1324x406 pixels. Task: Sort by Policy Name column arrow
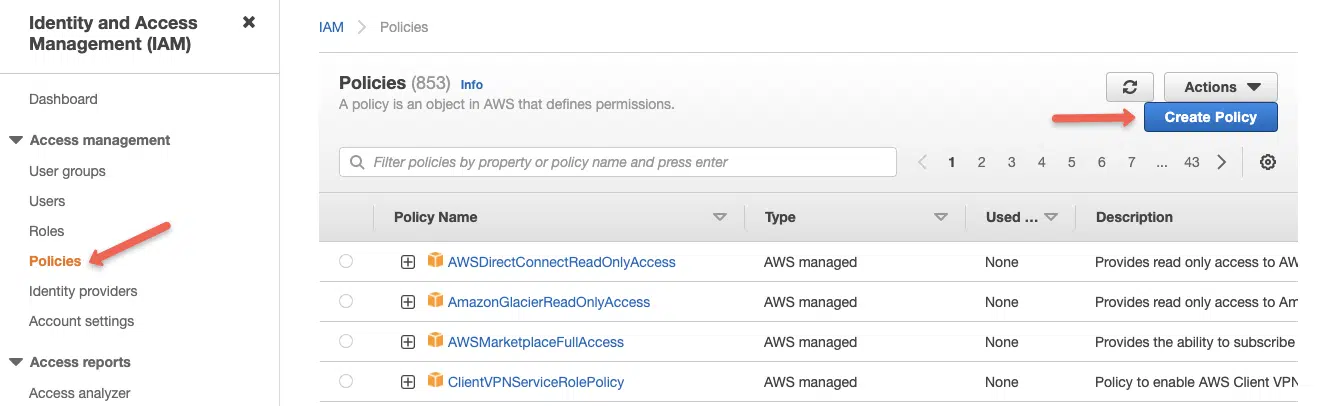720,217
